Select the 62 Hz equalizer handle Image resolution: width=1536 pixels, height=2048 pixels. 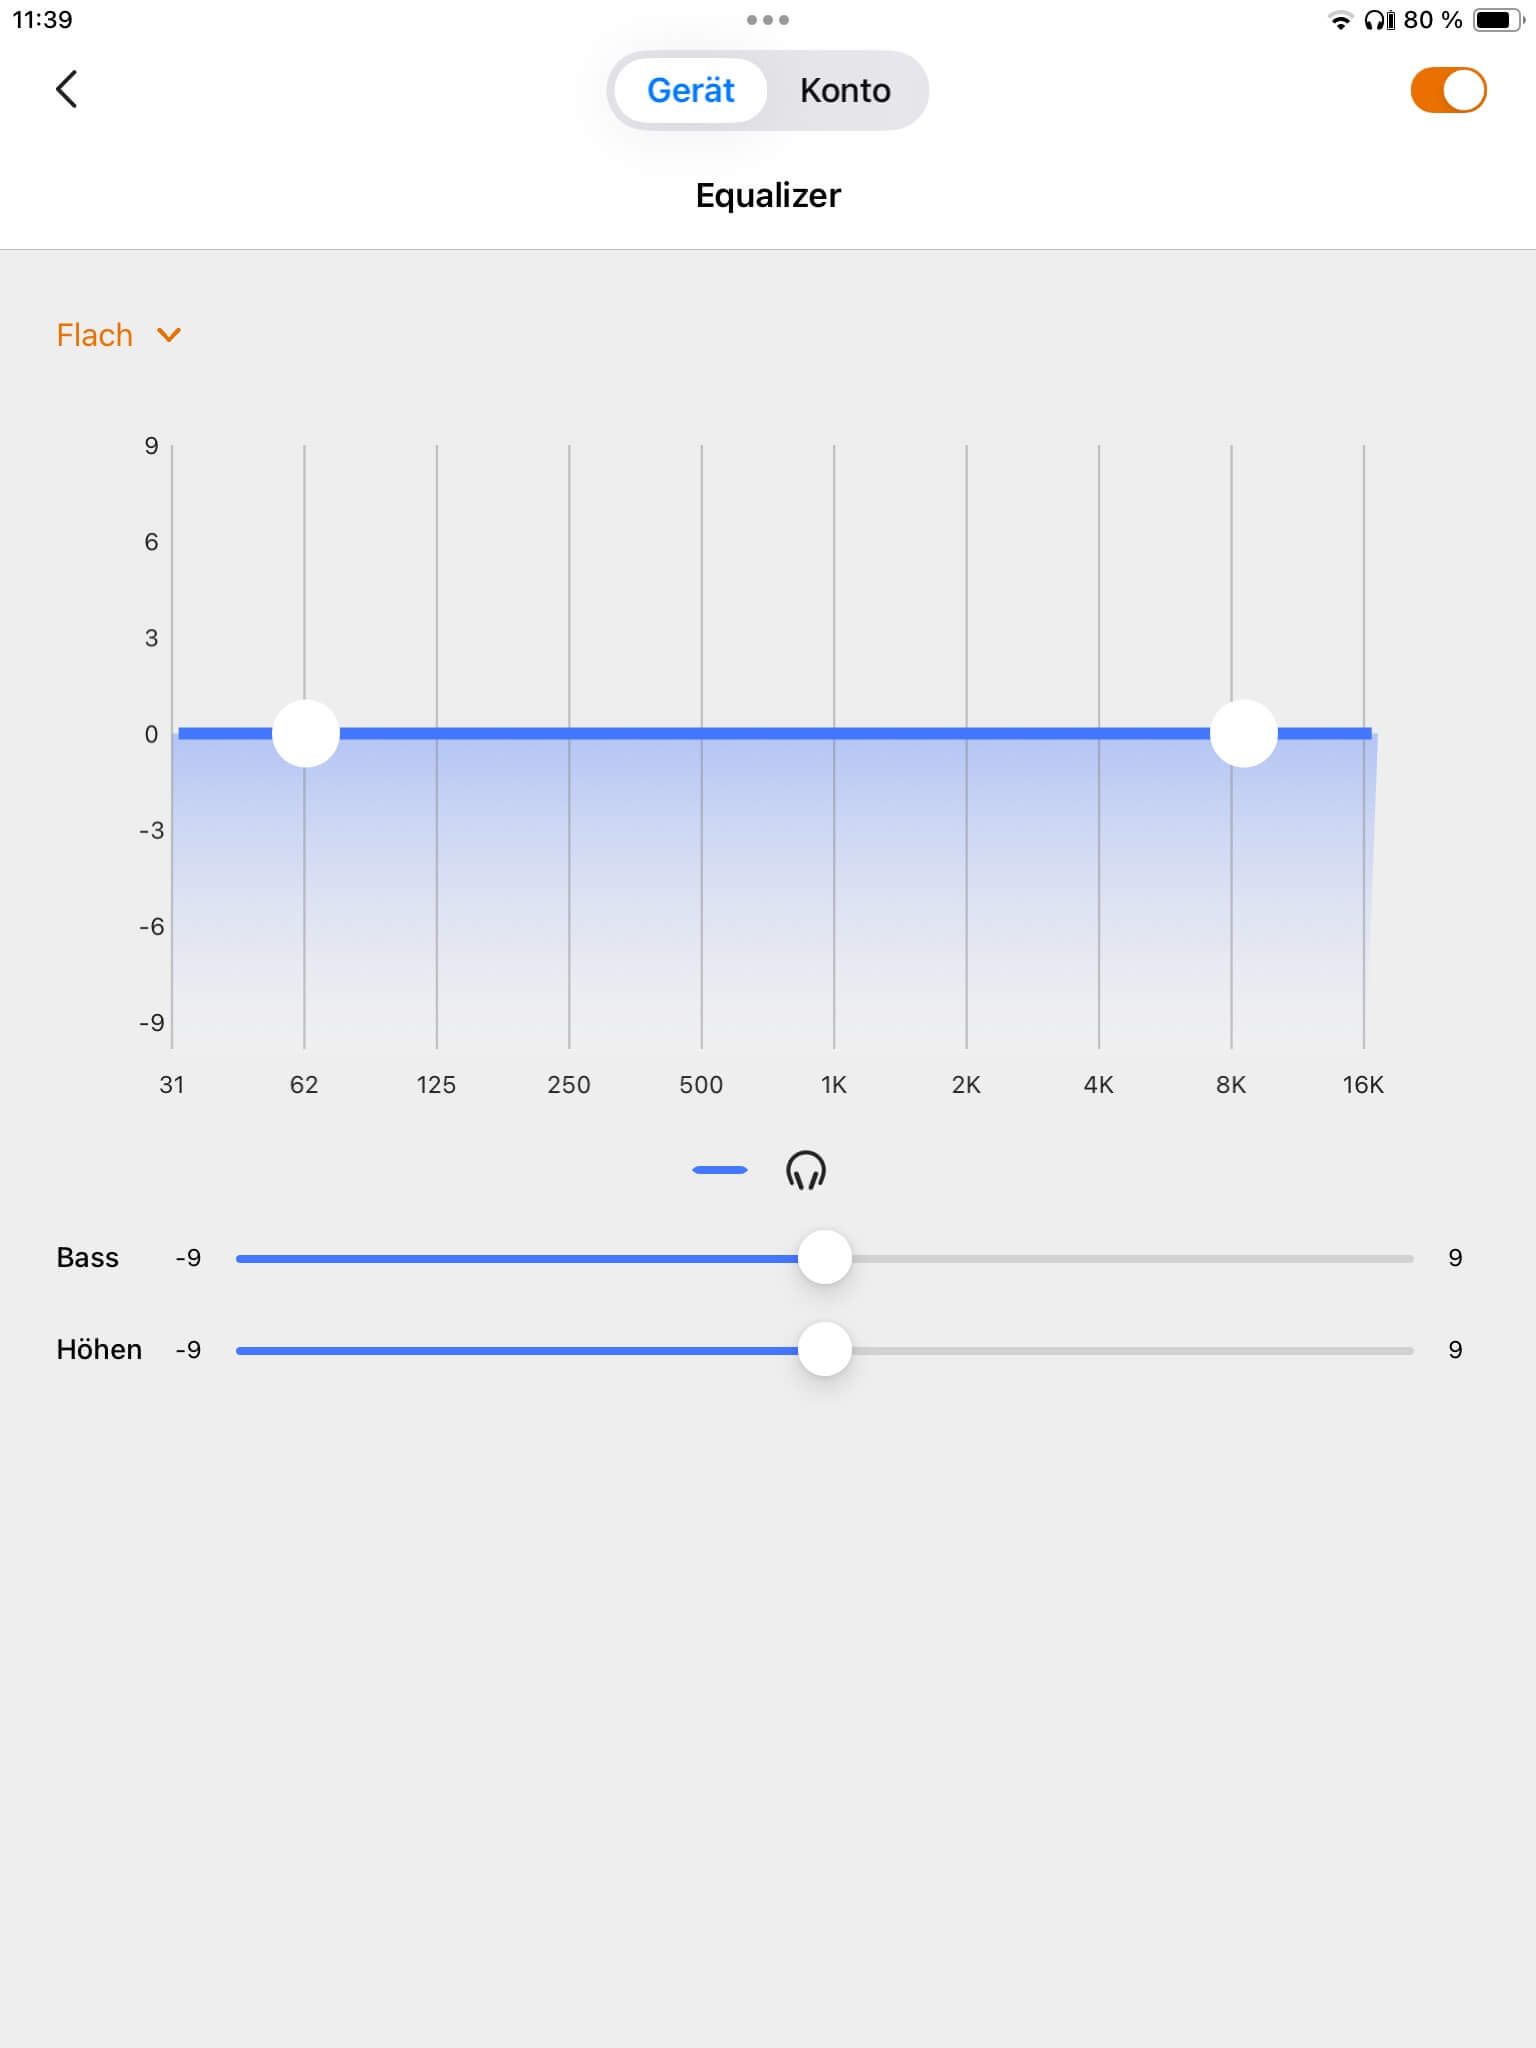306,733
